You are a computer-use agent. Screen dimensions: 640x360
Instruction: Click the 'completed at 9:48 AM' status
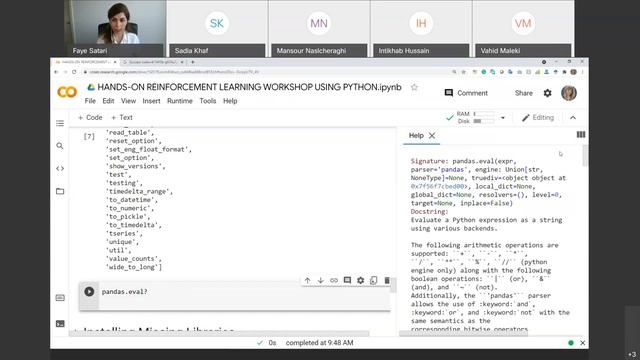point(319,343)
